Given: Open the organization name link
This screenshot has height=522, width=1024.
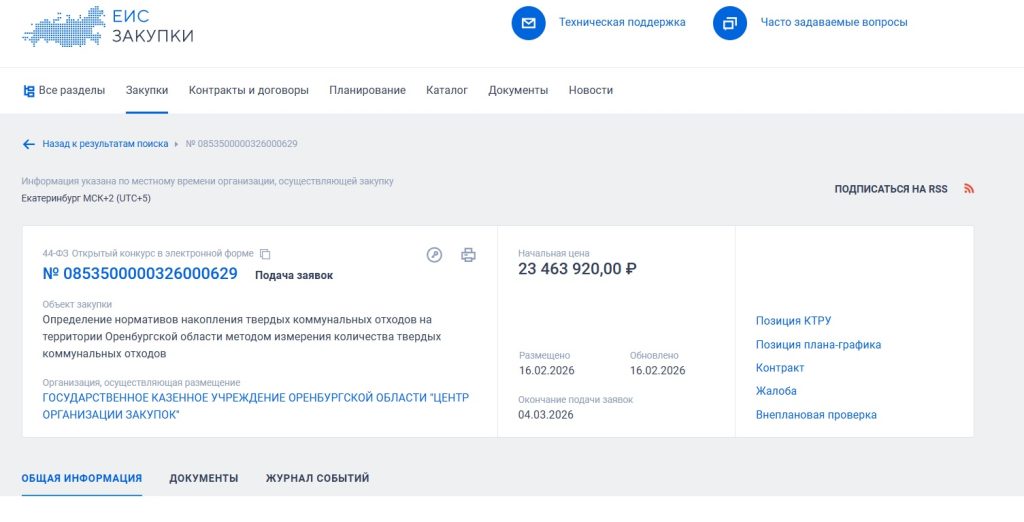Looking at the screenshot, I should pos(255,406).
